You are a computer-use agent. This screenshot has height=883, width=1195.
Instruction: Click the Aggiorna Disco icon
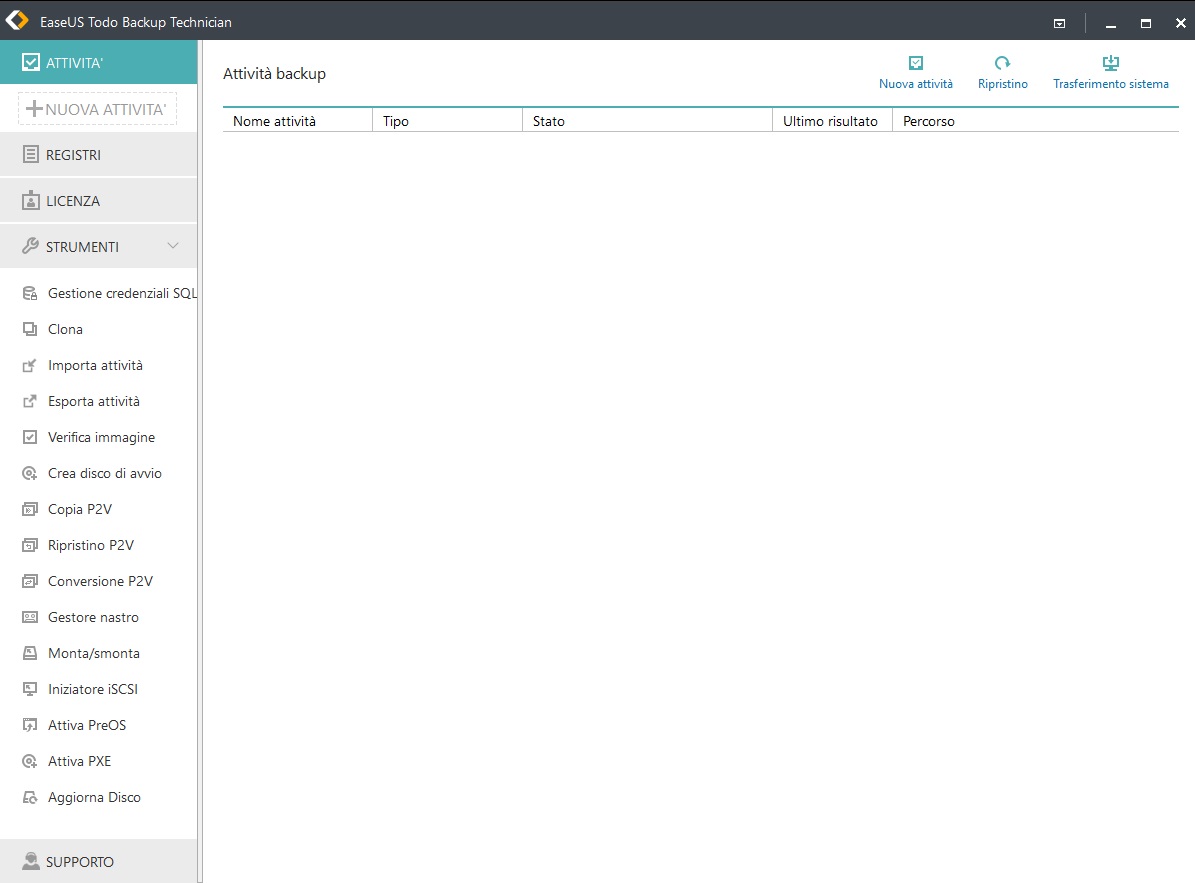pos(30,797)
